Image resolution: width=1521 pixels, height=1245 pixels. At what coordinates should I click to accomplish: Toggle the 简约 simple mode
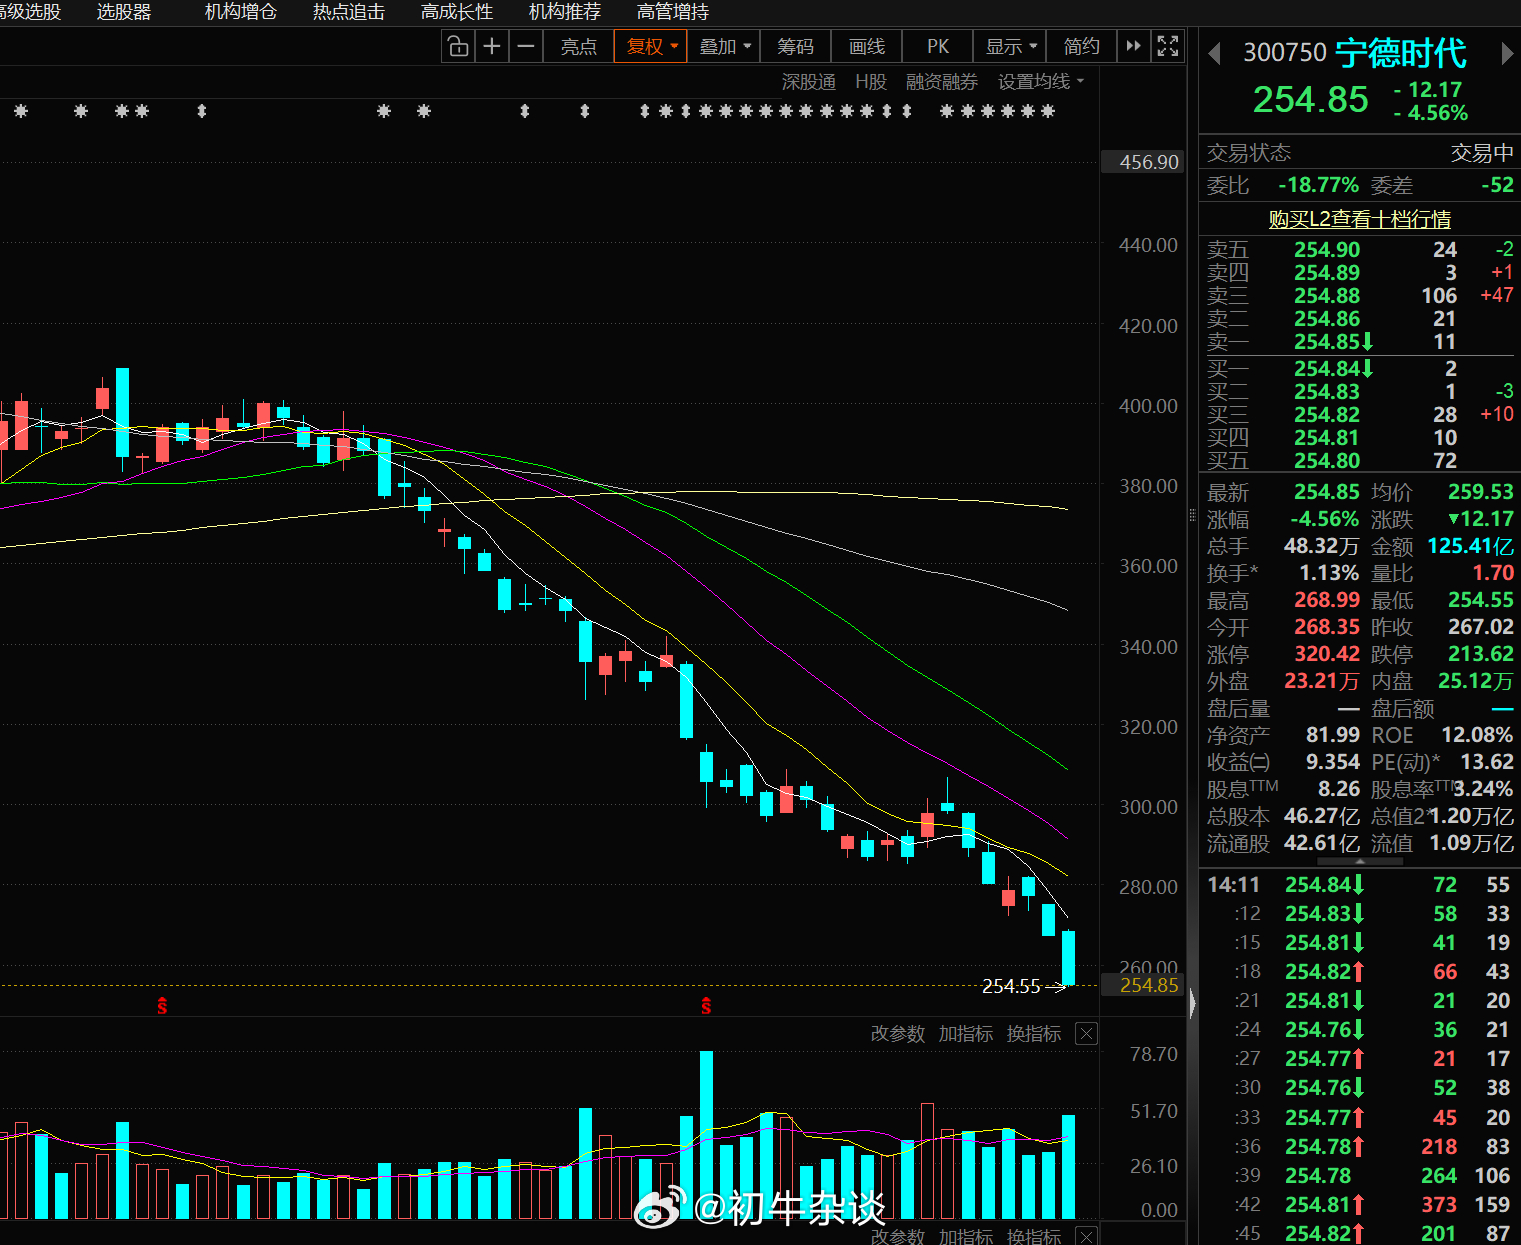click(x=1081, y=46)
